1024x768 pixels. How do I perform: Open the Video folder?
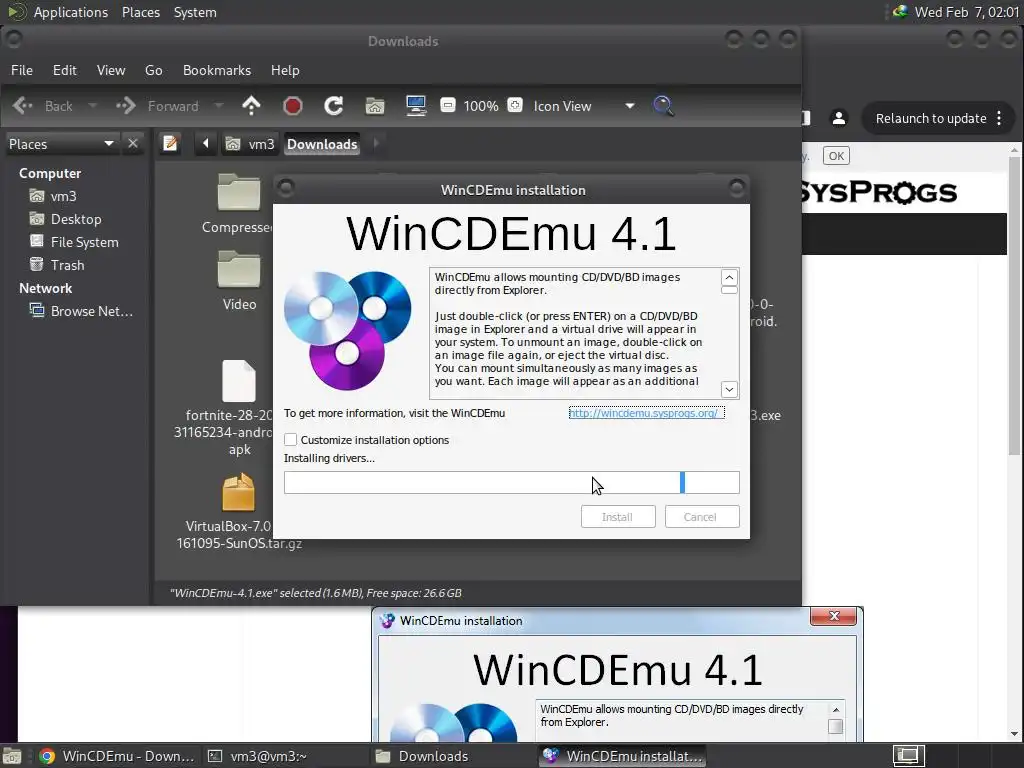pyautogui.click(x=239, y=281)
